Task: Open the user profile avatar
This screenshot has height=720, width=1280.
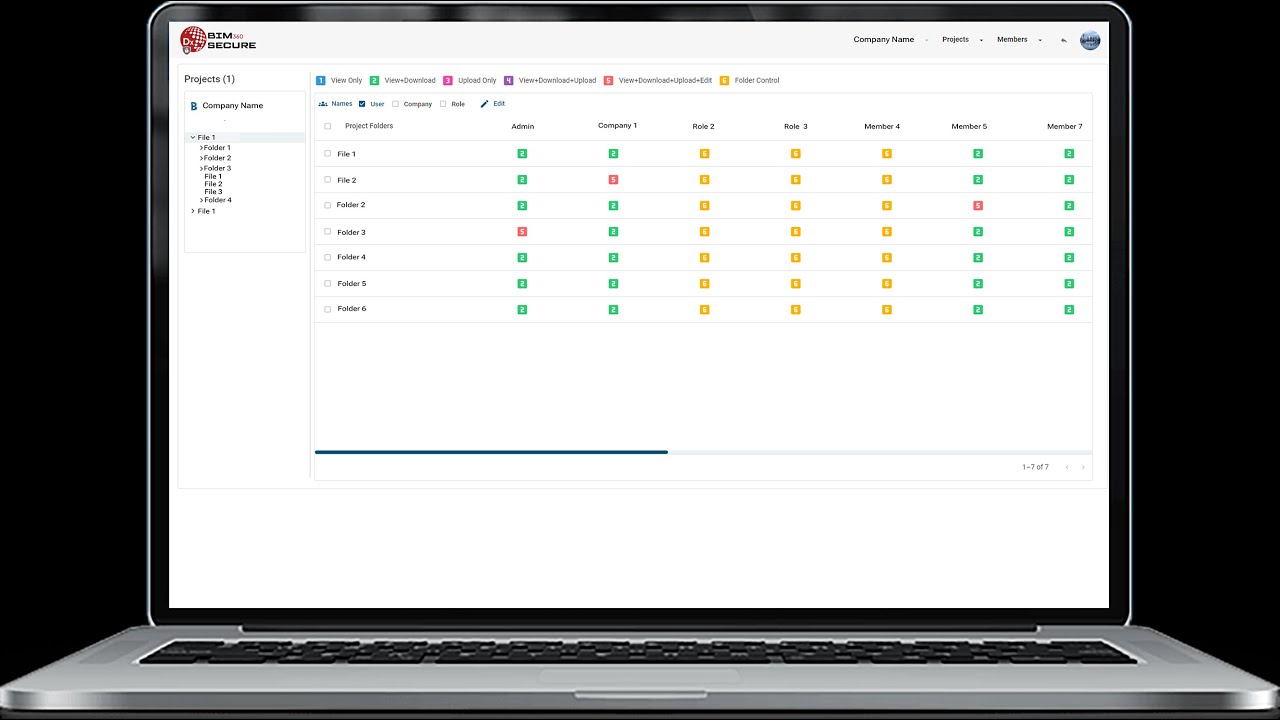Action: pos(1090,40)
